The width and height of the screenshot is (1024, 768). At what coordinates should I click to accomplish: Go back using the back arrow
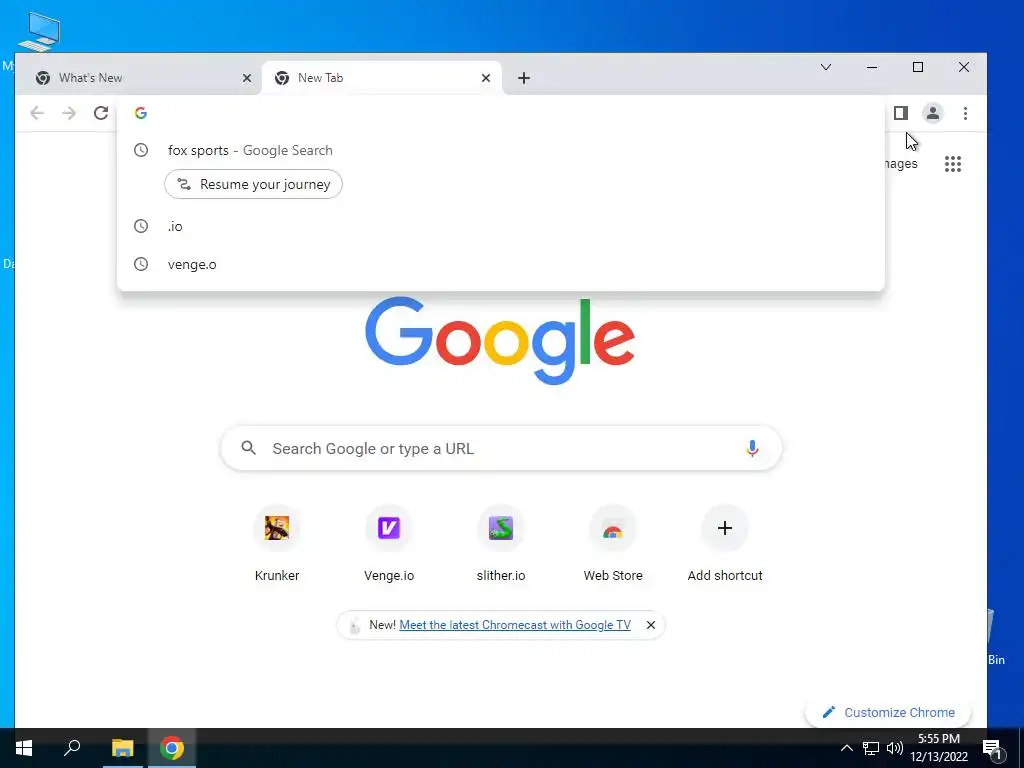click(37, 113)
